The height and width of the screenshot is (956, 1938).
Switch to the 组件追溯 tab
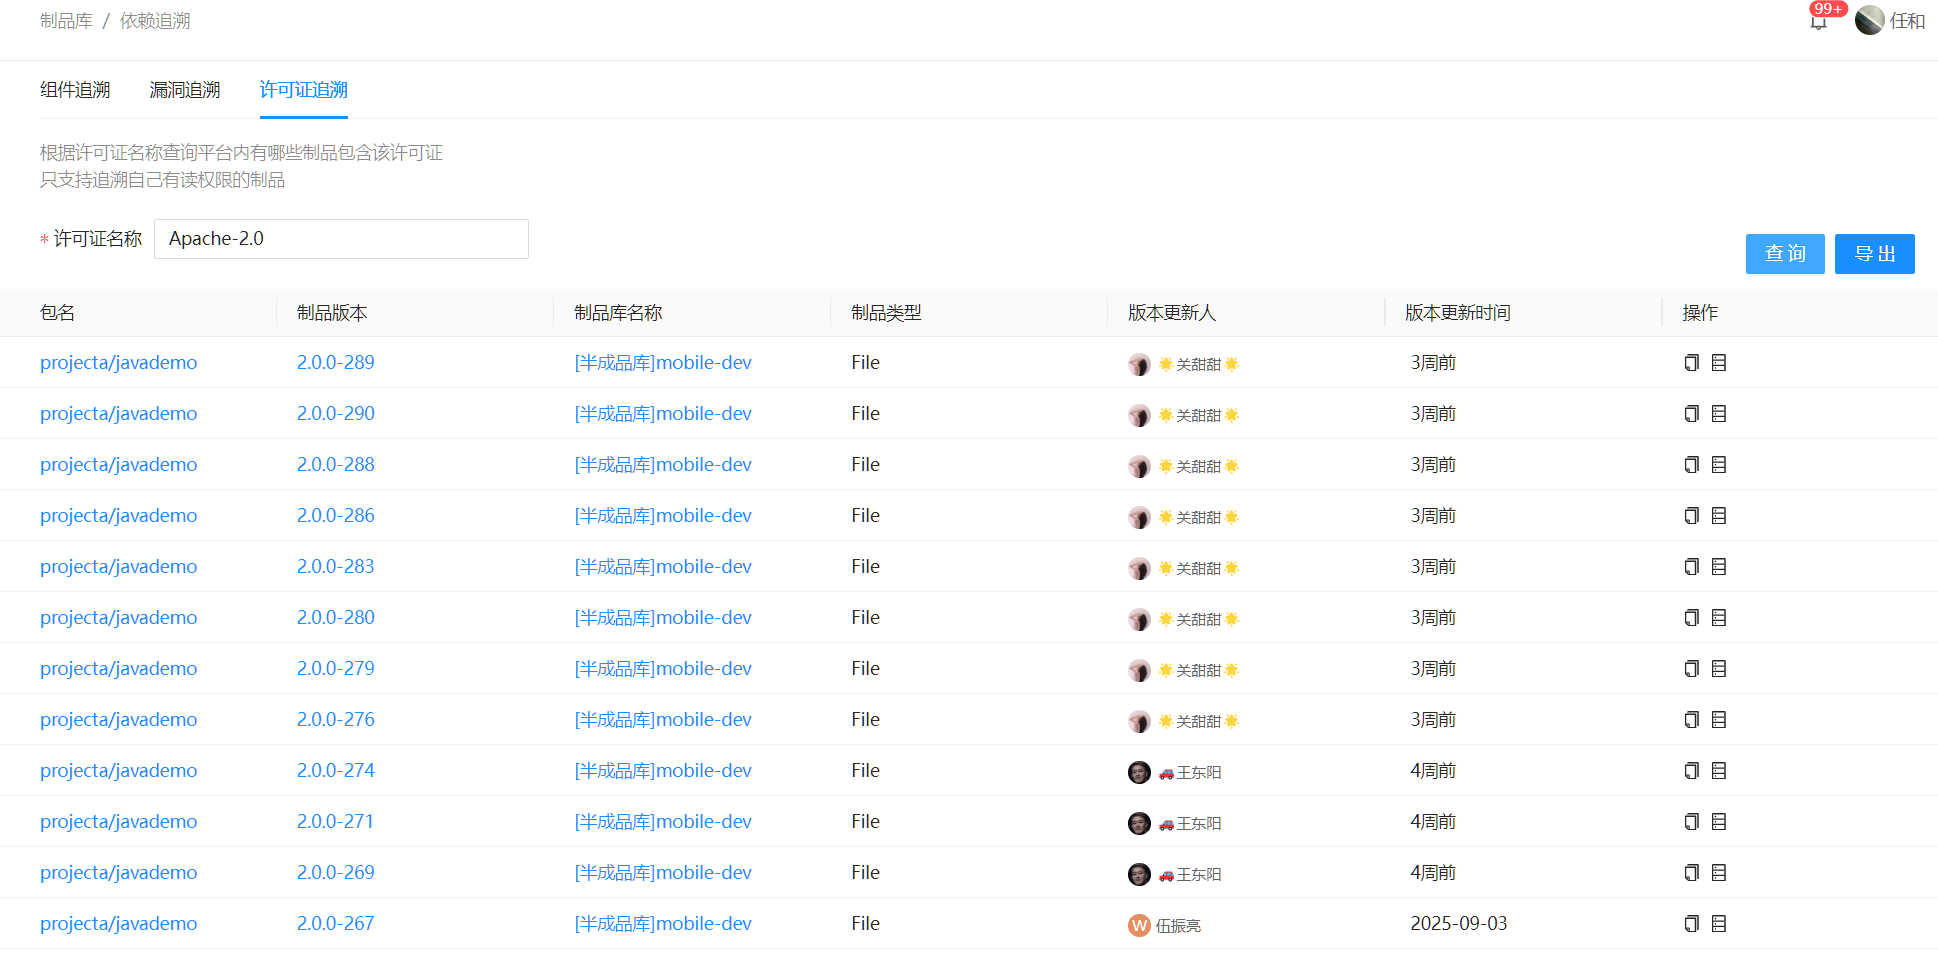(x=75, y=90)
